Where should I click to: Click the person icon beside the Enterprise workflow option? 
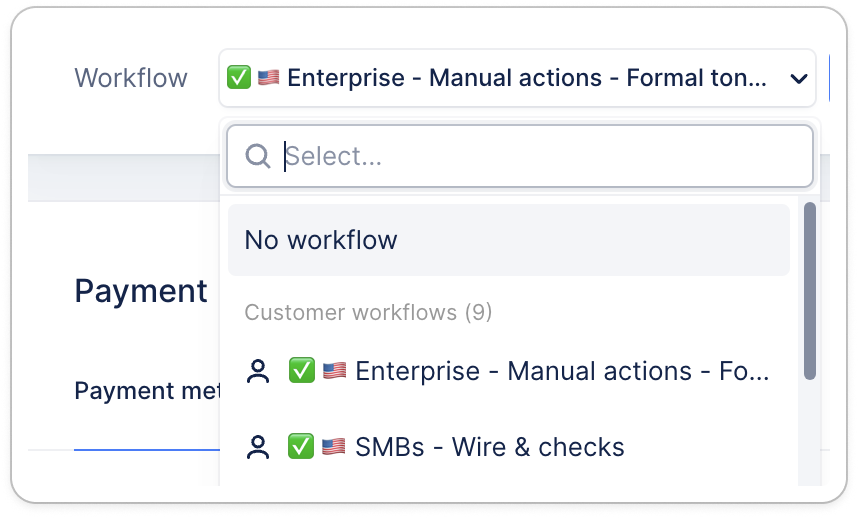coord(258,372)
